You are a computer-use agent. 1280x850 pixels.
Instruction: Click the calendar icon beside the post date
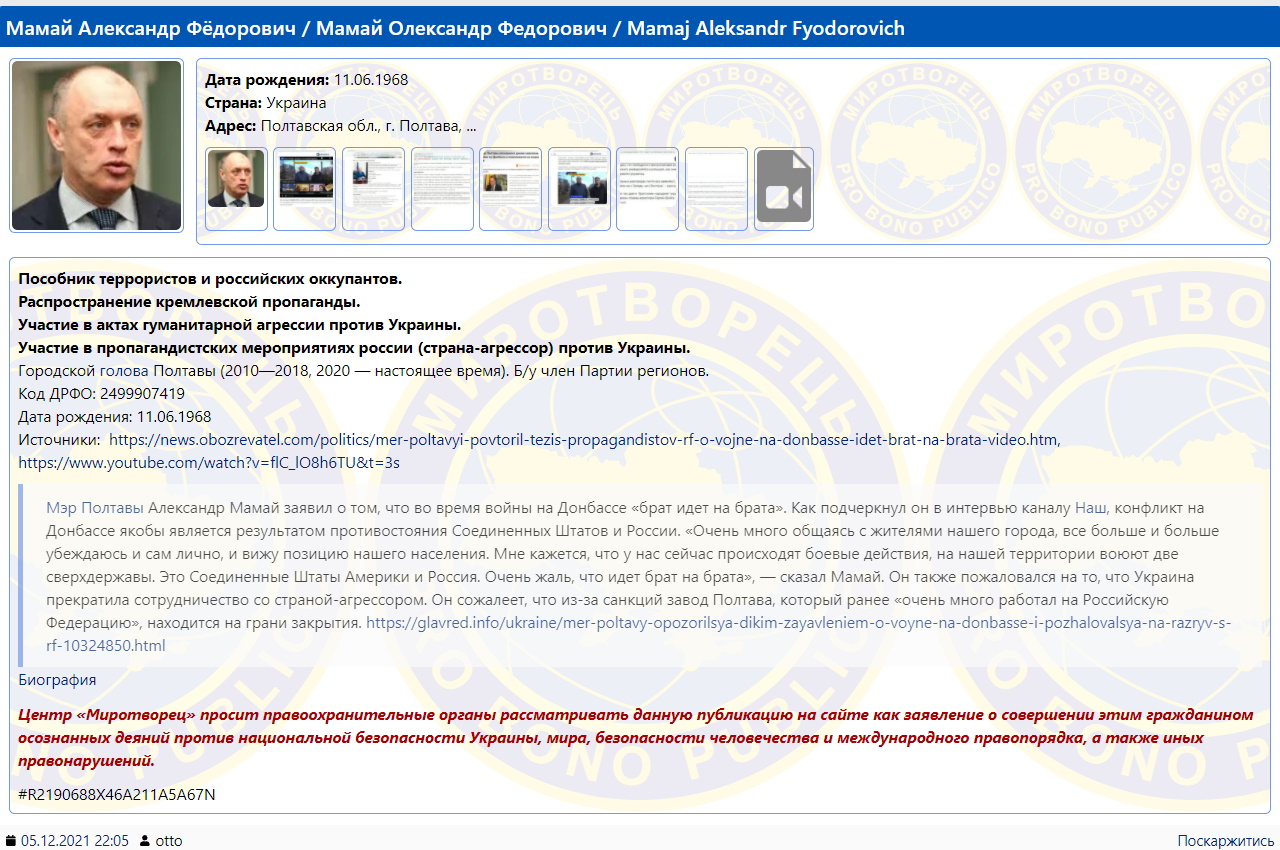point(11,841)
